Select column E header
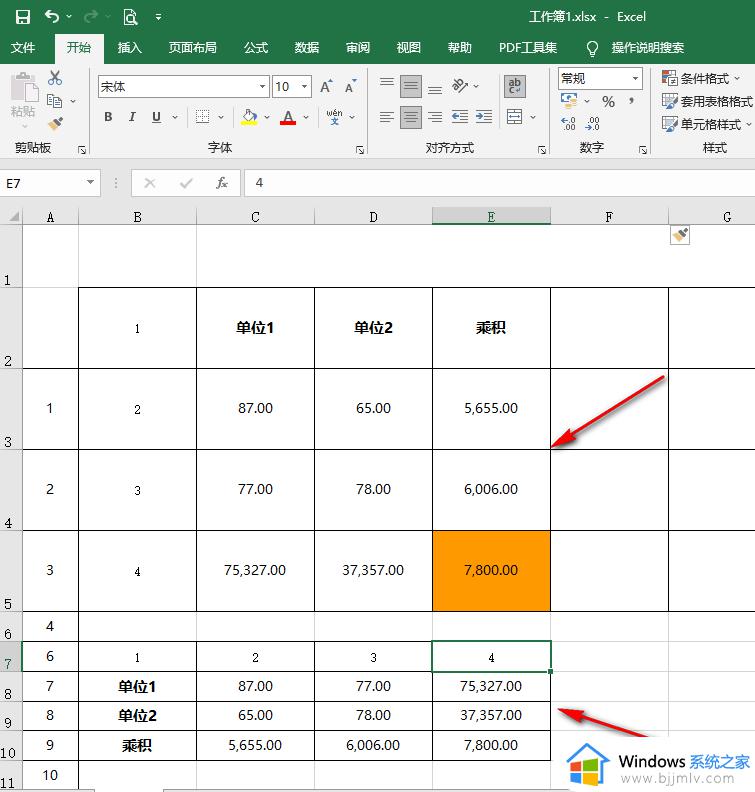The height and width of the screenshot is (792, 755). pyautogui.click(x=491, y=217)
